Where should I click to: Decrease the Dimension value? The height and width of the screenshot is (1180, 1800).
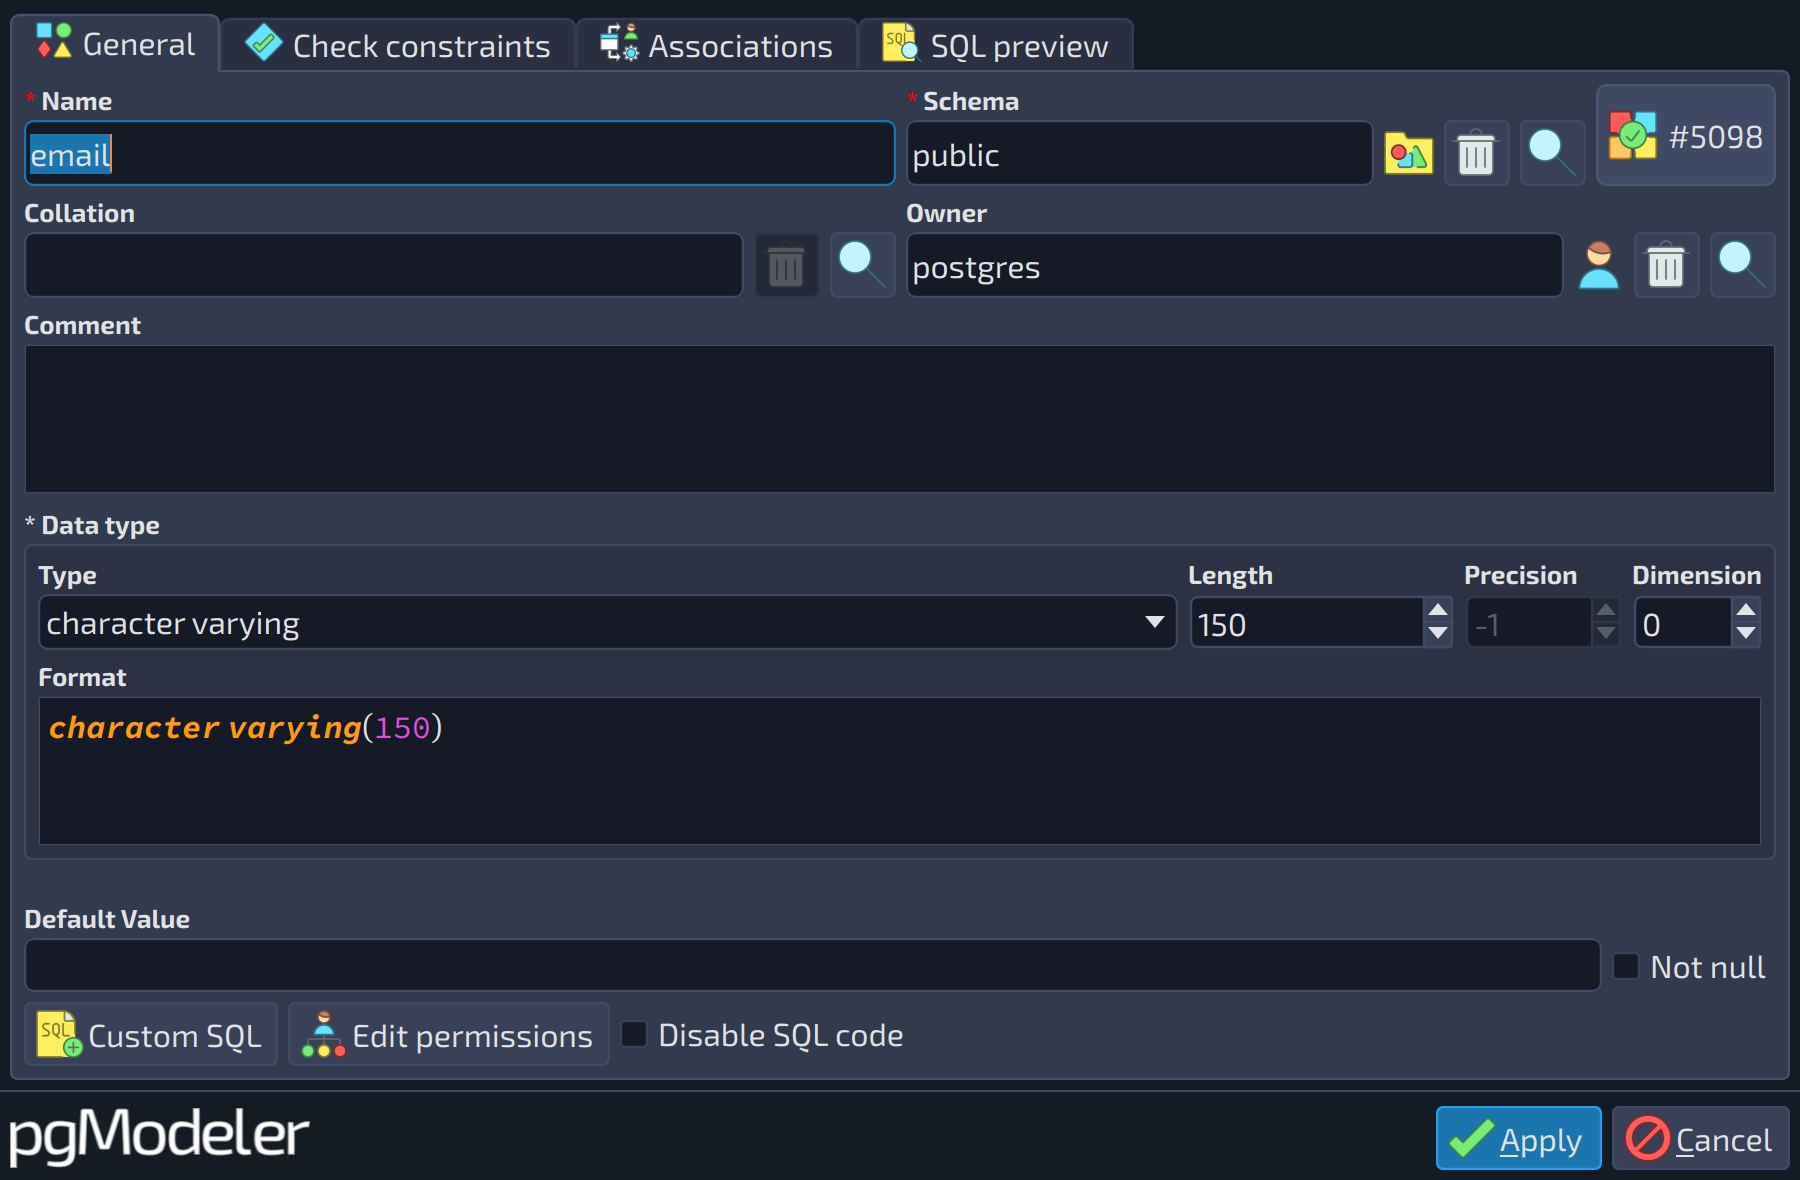point(1746,634)
